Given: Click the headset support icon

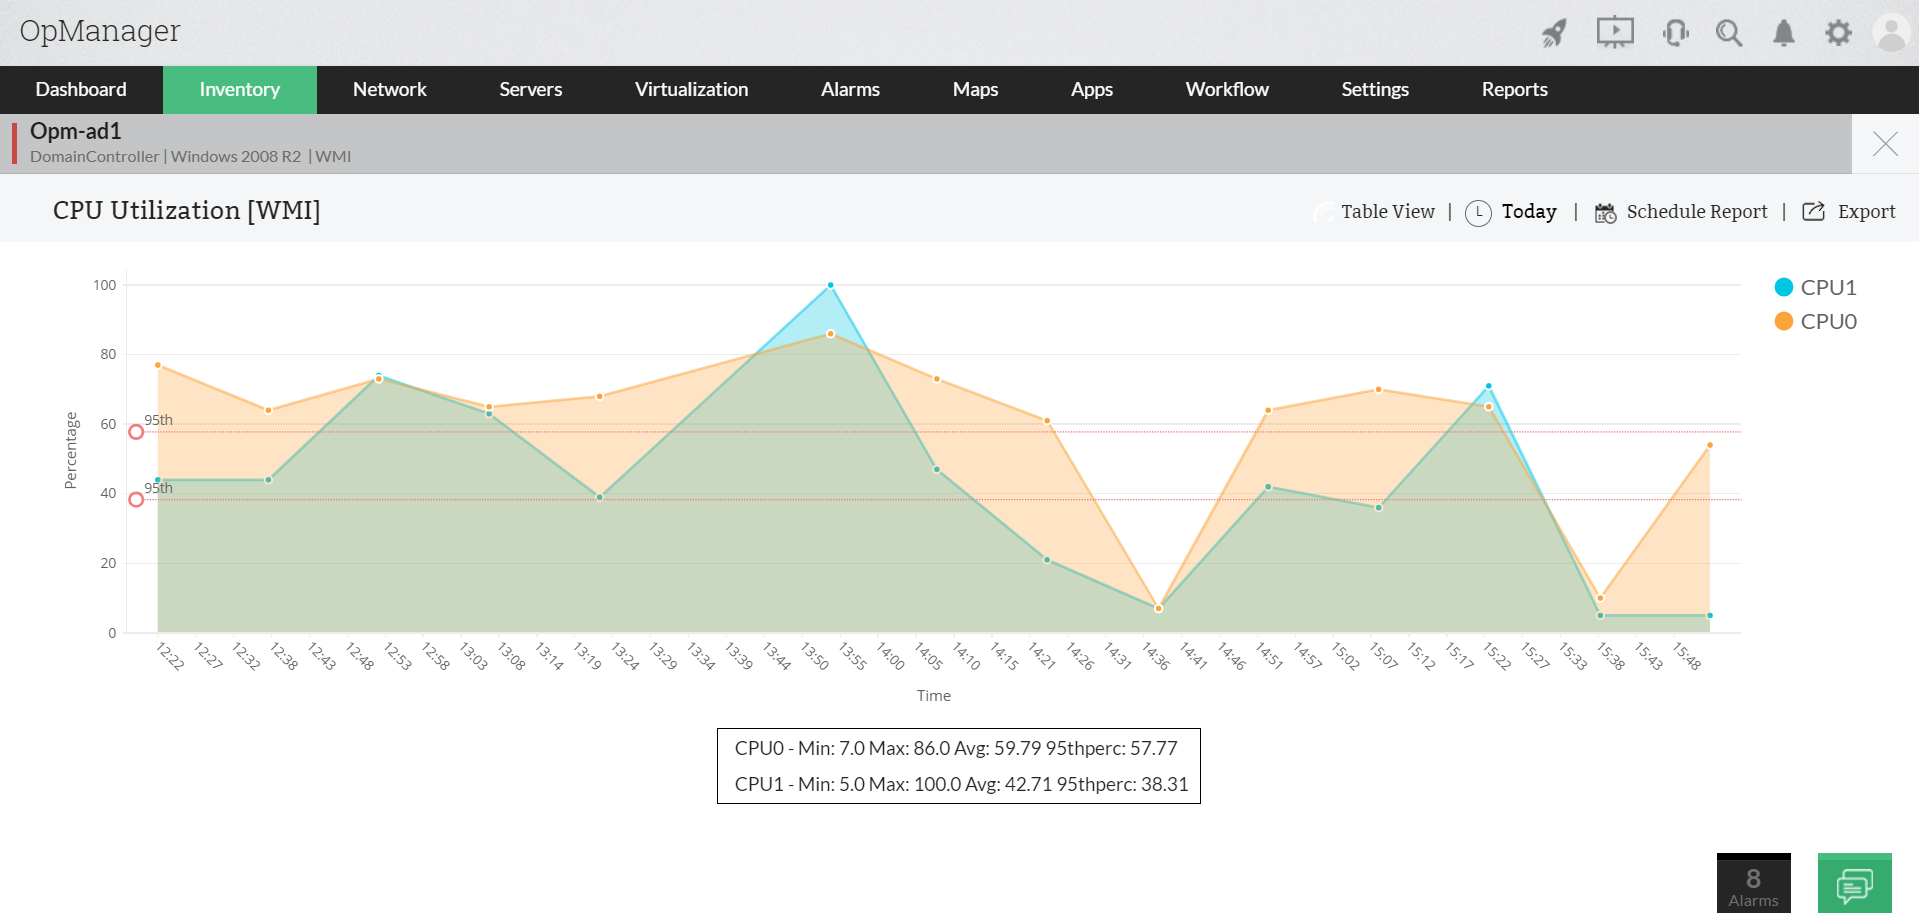Looking at the screenshot, I should click(x=1676, y=33).
